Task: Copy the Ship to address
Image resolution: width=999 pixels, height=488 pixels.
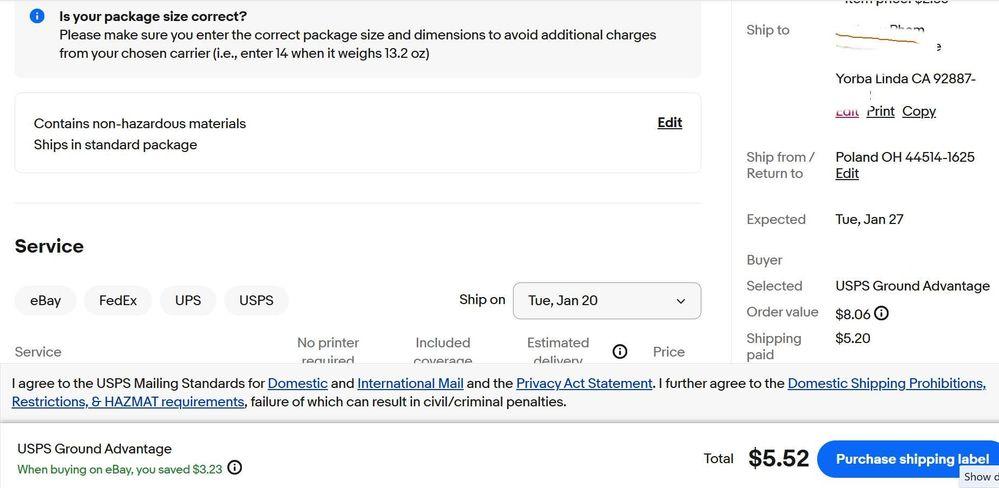Action: pyautogui.click(x=919, y=111)
